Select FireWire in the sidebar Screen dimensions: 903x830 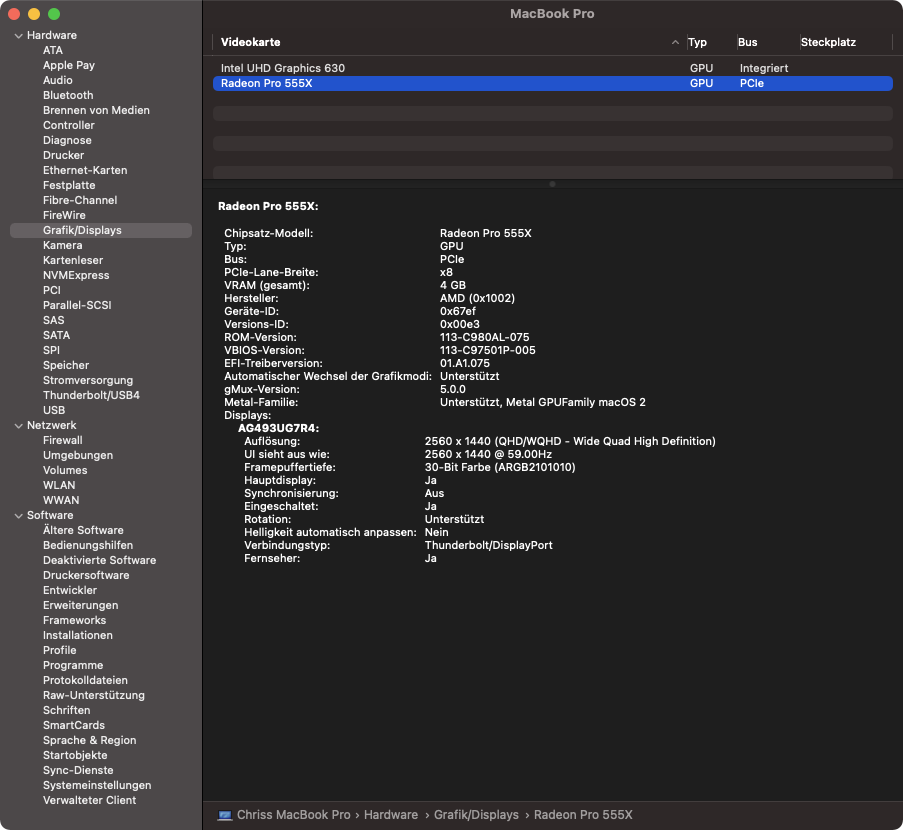(64, 215)
